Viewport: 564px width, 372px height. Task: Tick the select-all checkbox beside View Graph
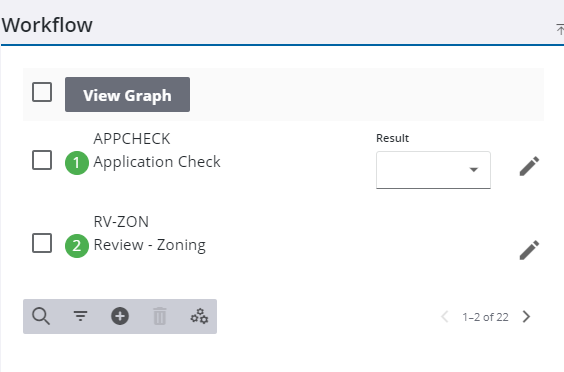pyautogui.click(x=42, y=92)
